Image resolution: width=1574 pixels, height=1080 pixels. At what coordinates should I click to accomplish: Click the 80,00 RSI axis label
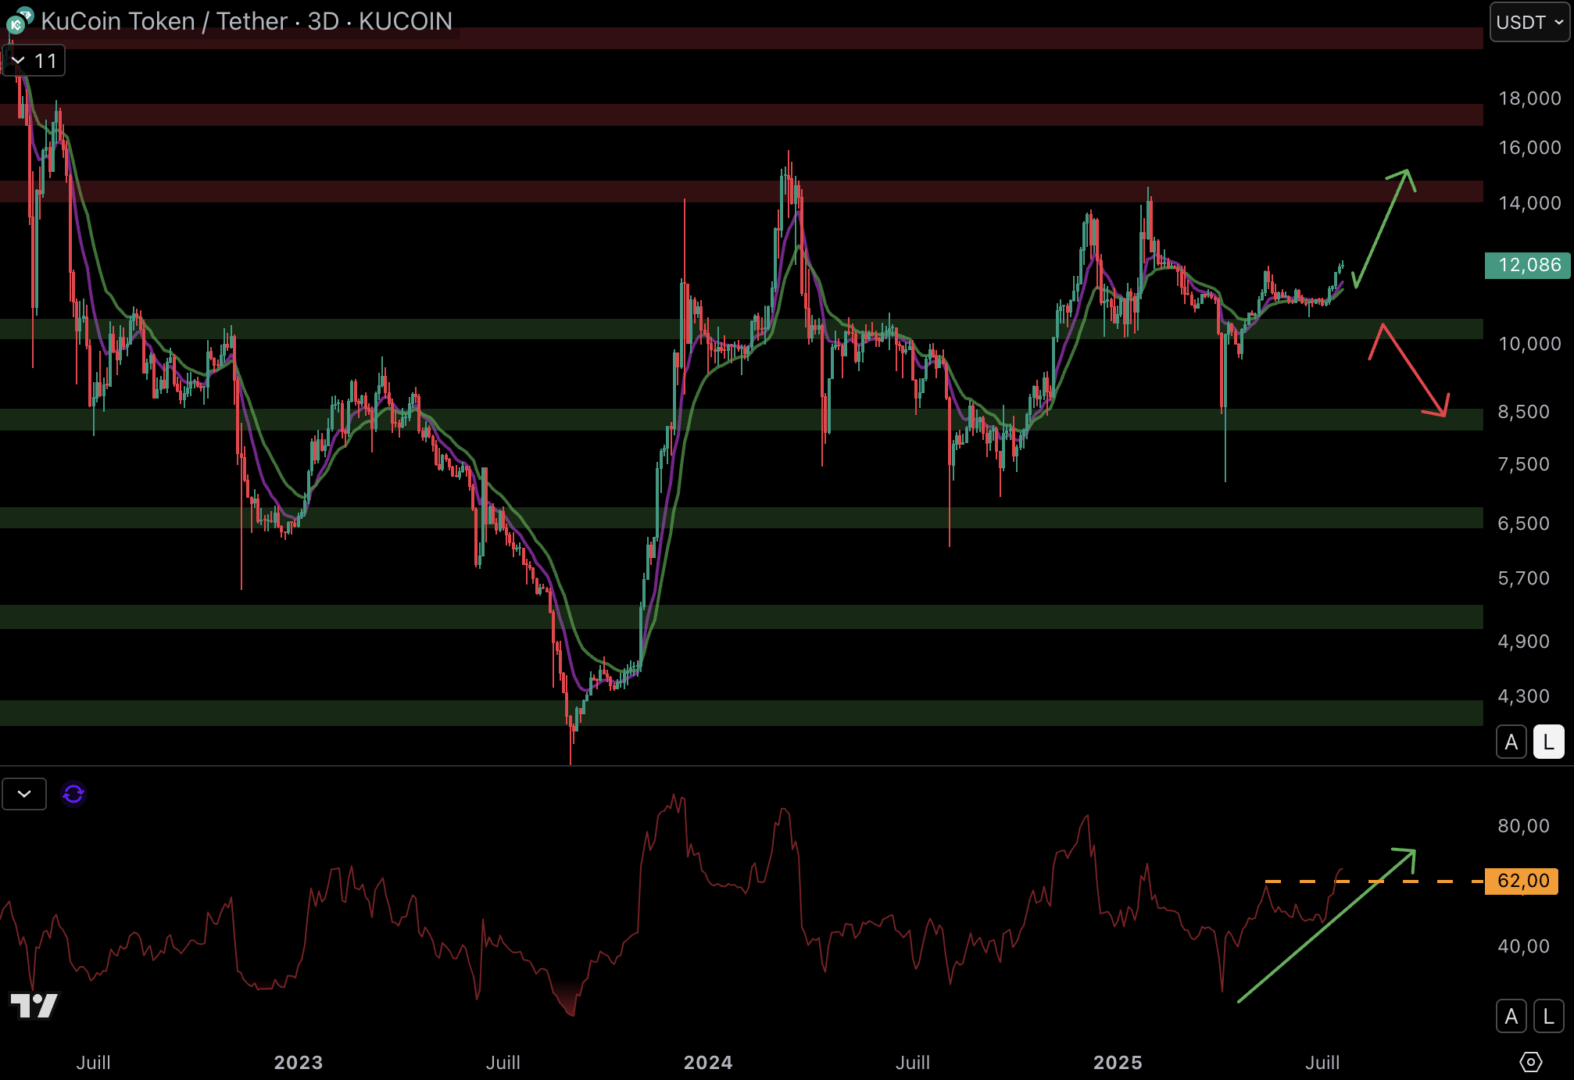1523,826
